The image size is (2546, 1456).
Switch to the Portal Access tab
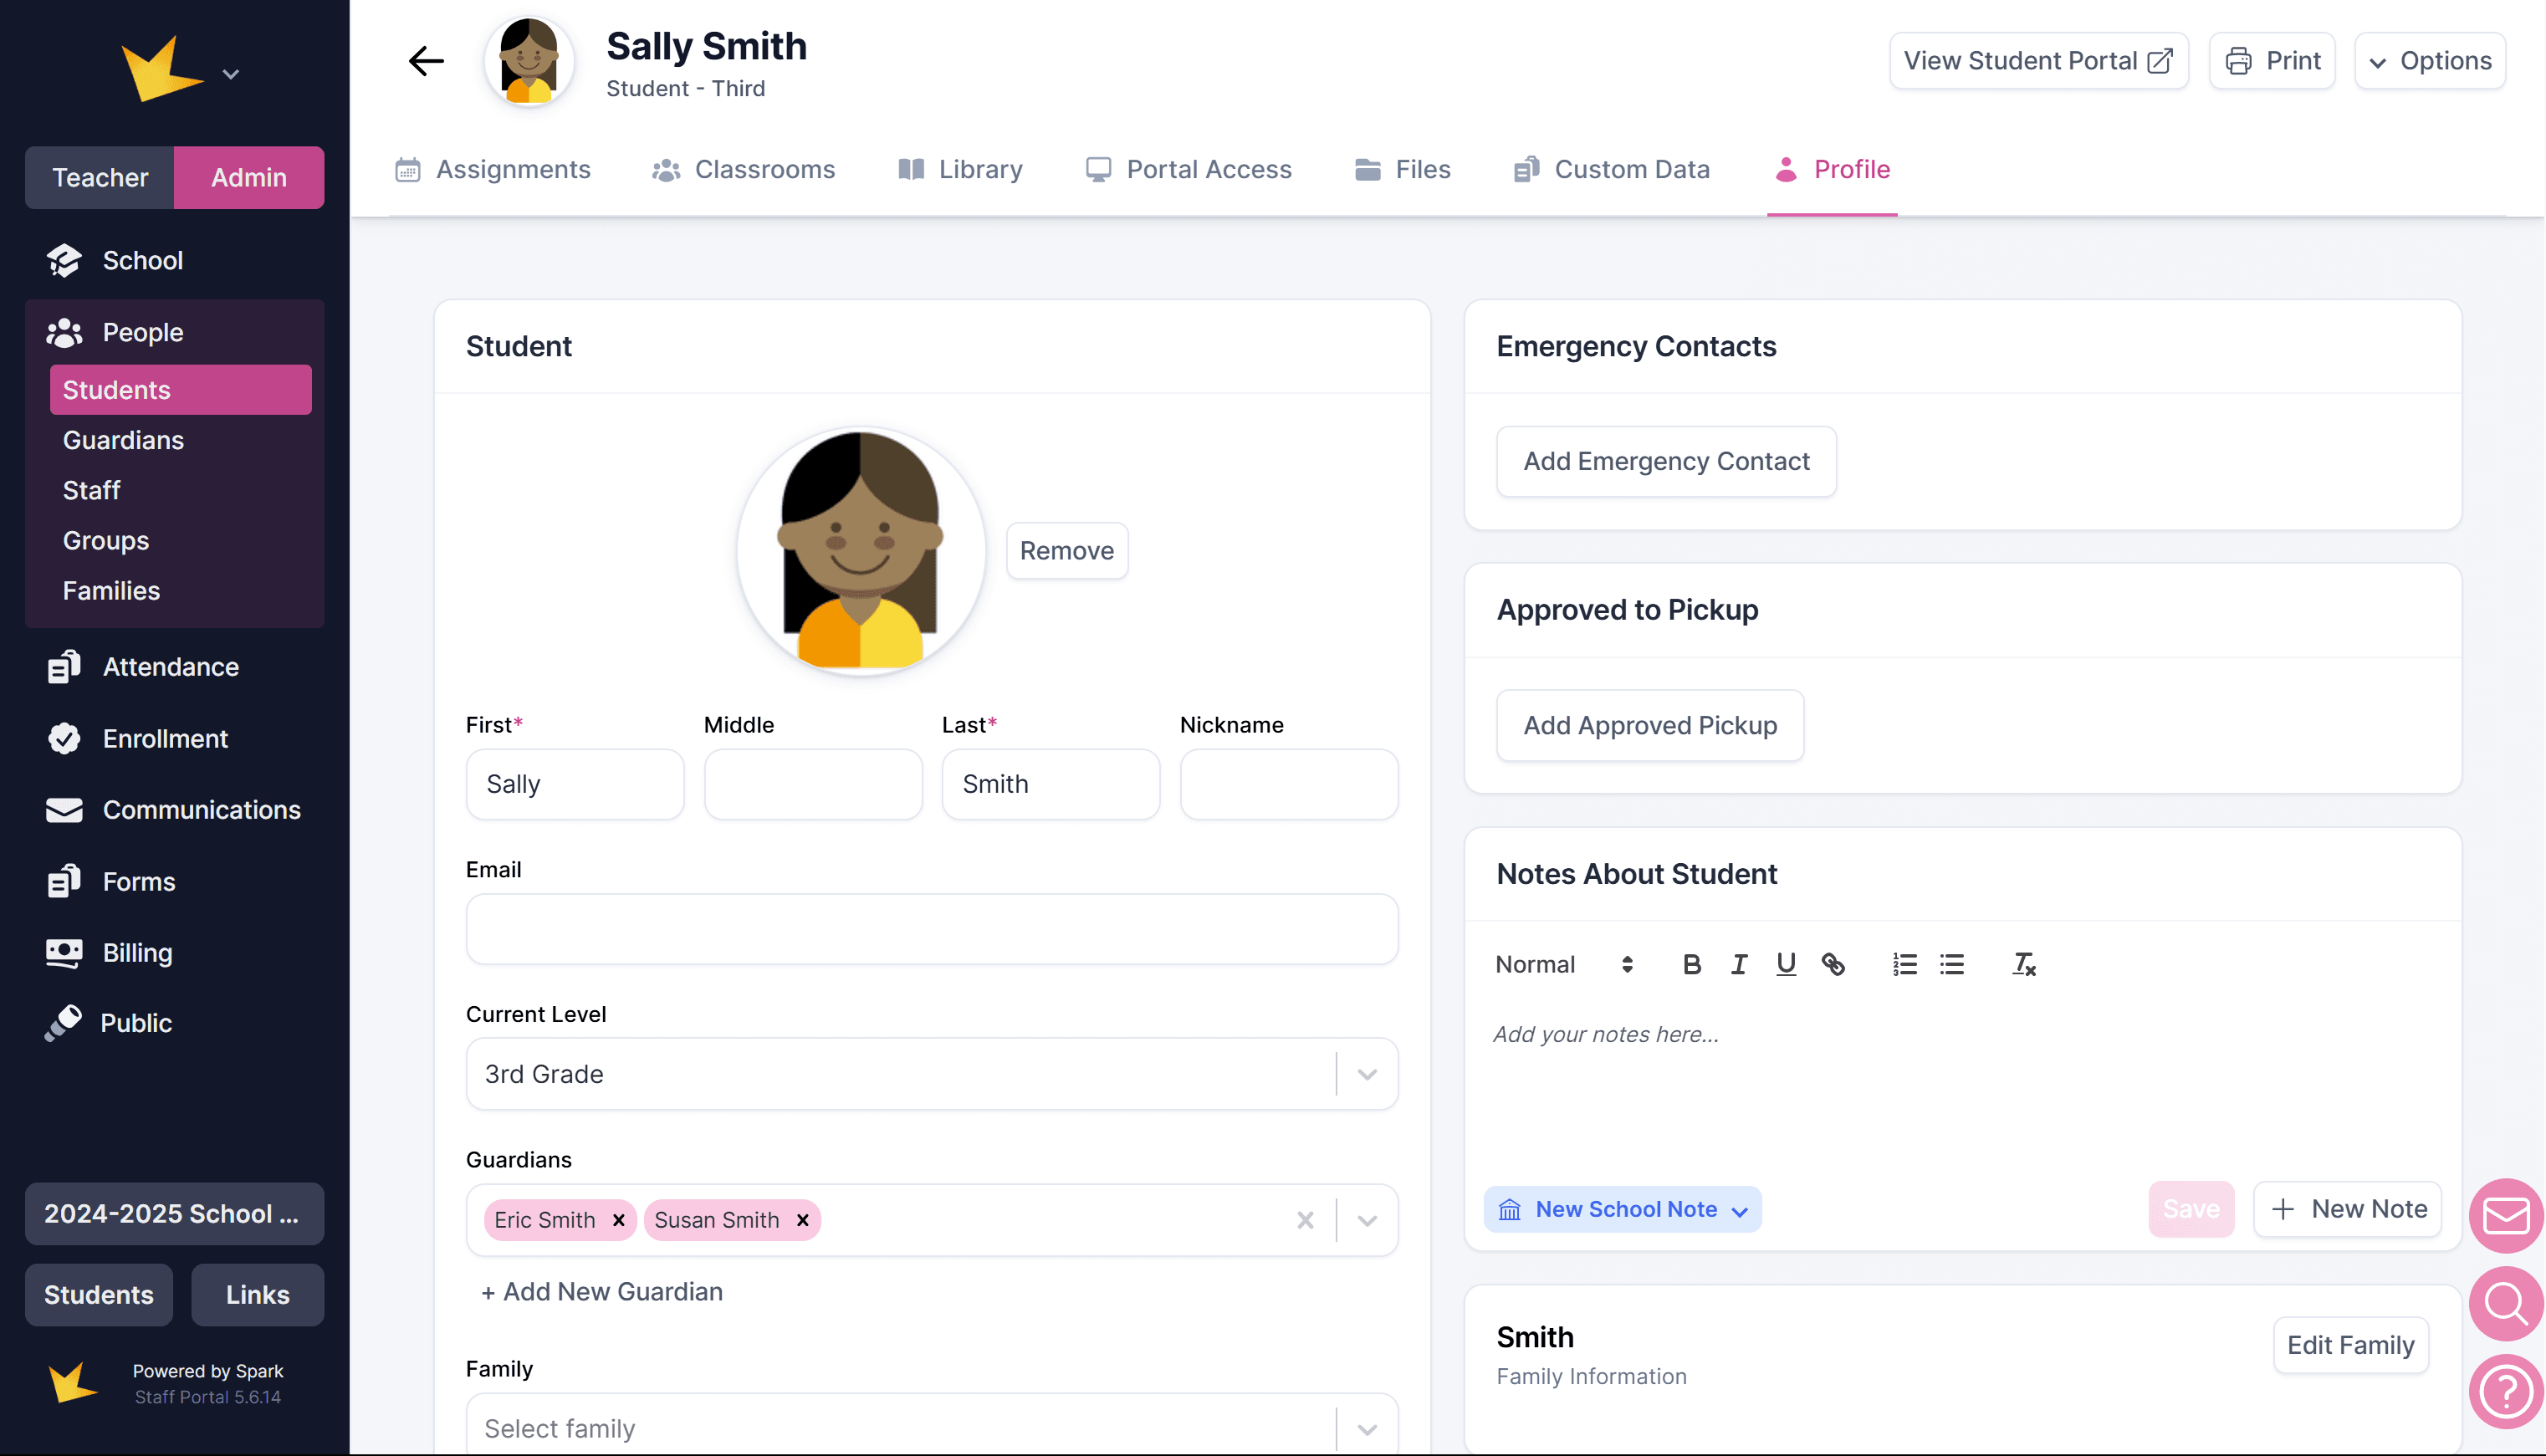[x=1189, y=169]
